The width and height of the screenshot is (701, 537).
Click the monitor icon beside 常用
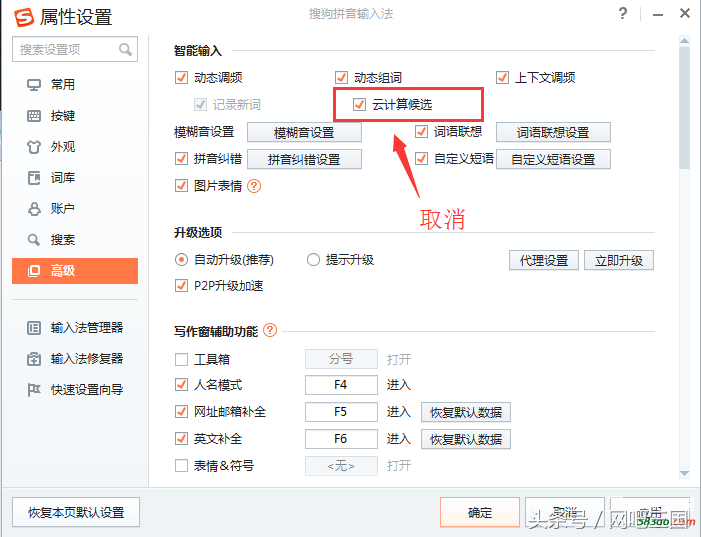[34, 85]
